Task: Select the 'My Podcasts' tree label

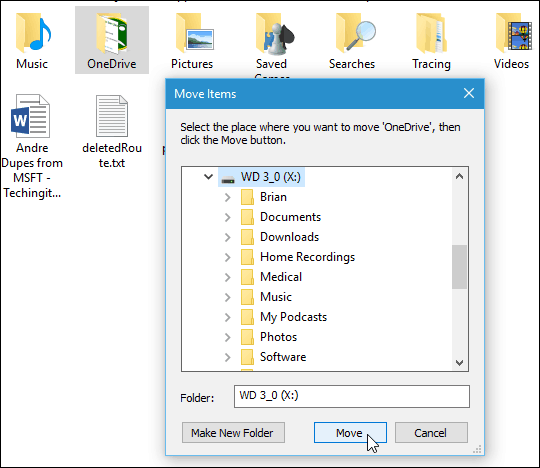Action: (x=293, y=317)
